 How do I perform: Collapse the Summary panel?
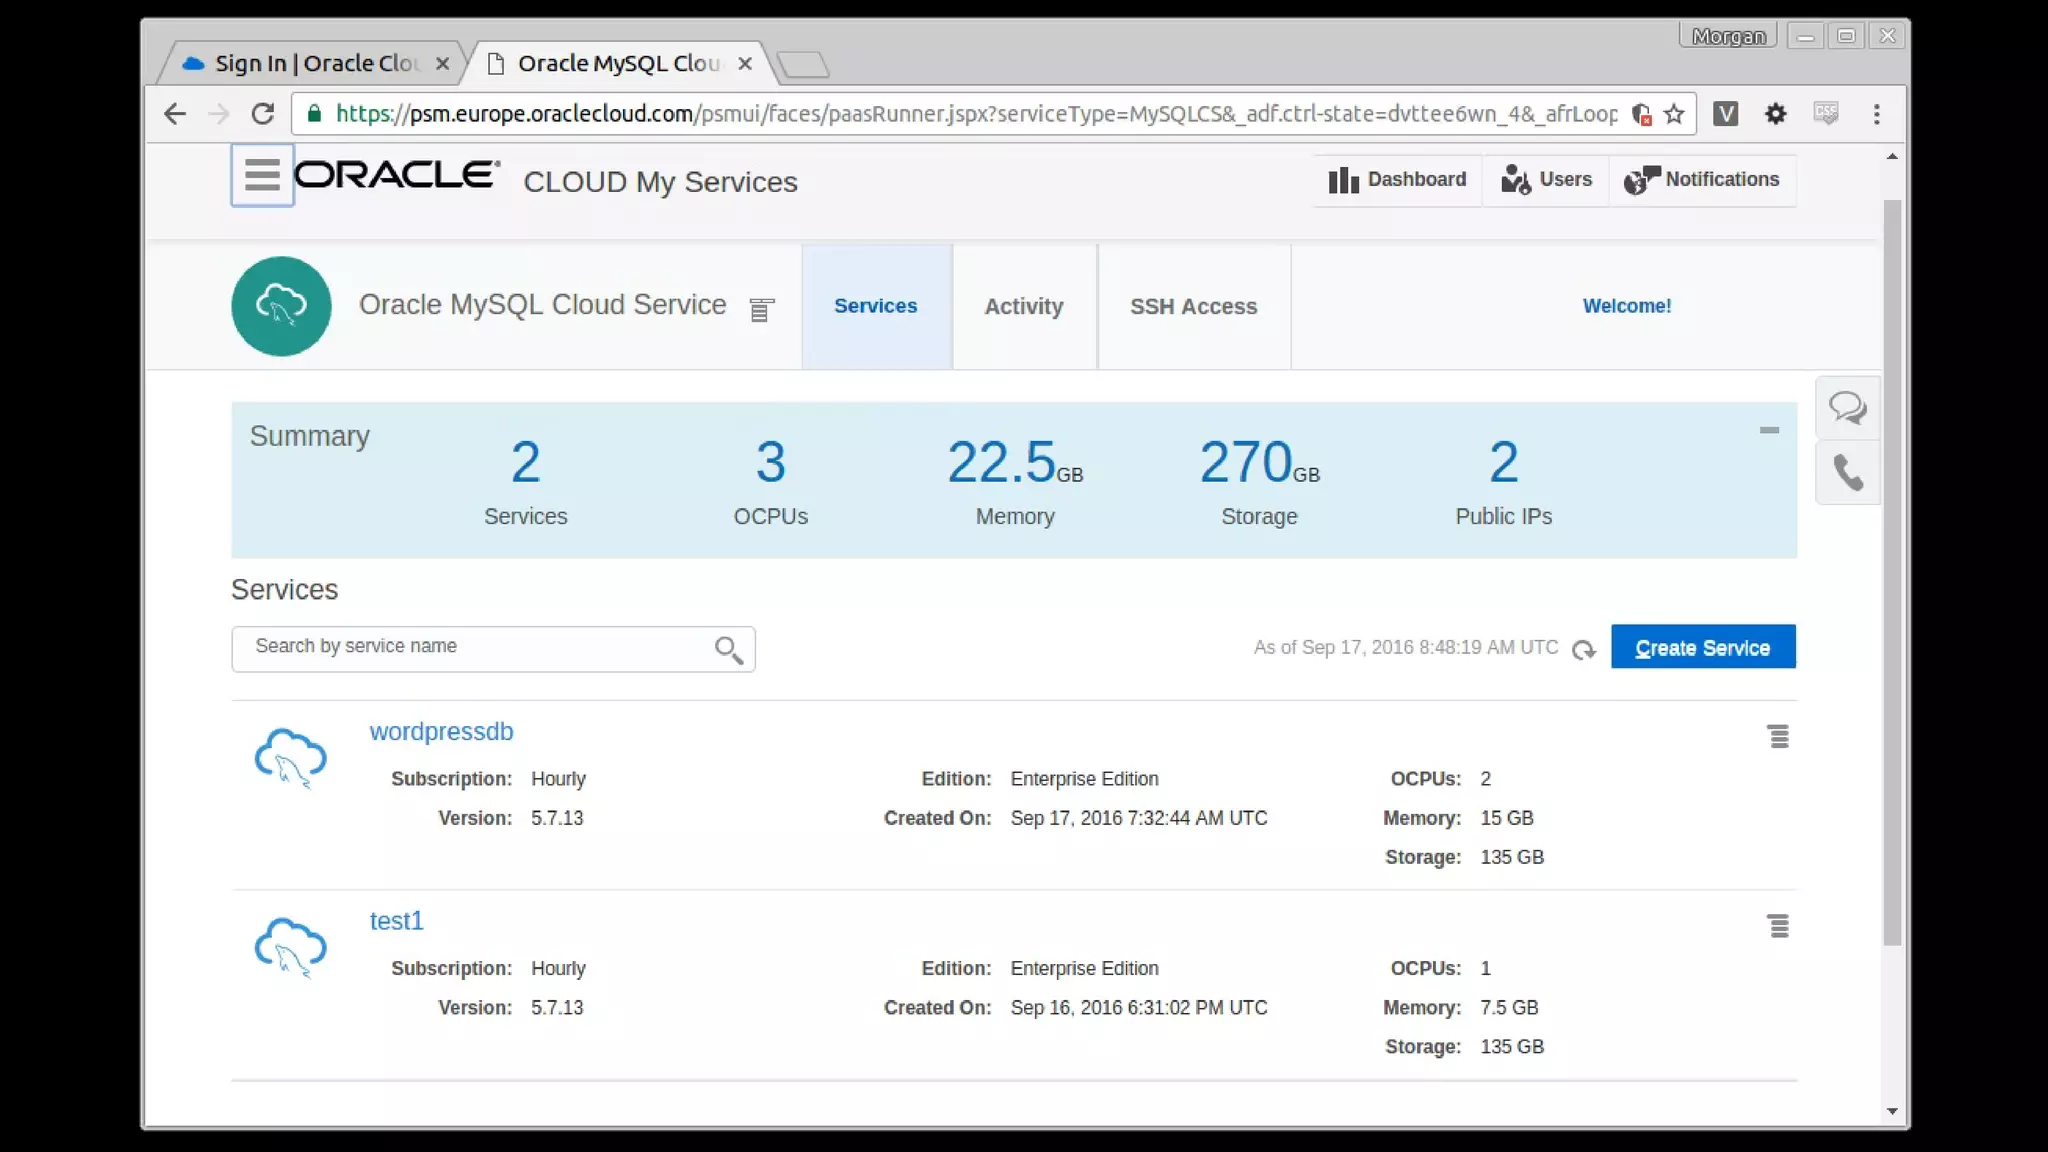pos(1769,430)
